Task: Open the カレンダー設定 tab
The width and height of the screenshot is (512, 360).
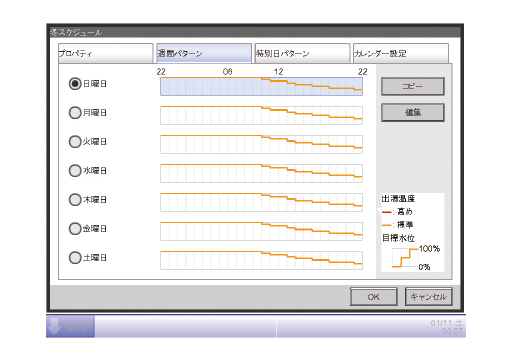Action: (x=401, y=53)
